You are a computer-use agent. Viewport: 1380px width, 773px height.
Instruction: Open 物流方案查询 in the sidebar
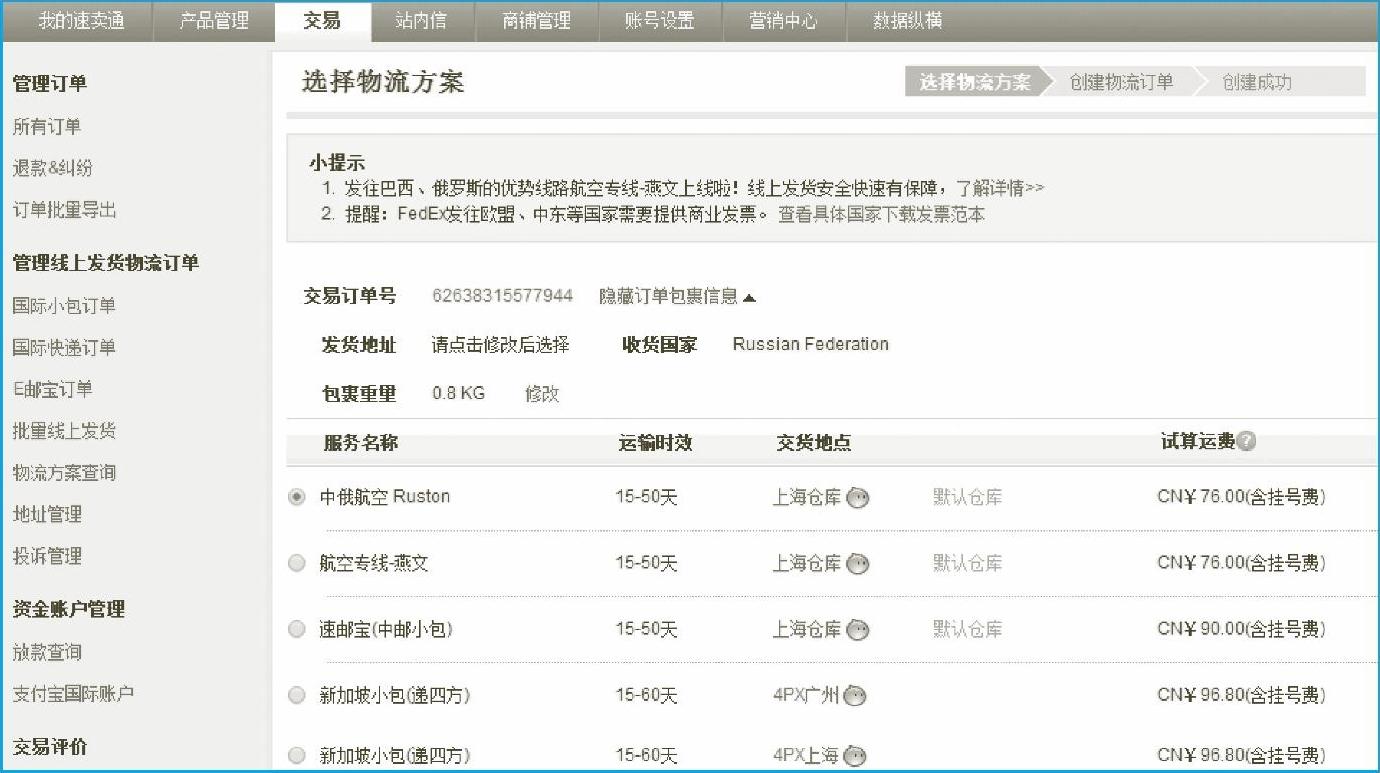(64, 473)
